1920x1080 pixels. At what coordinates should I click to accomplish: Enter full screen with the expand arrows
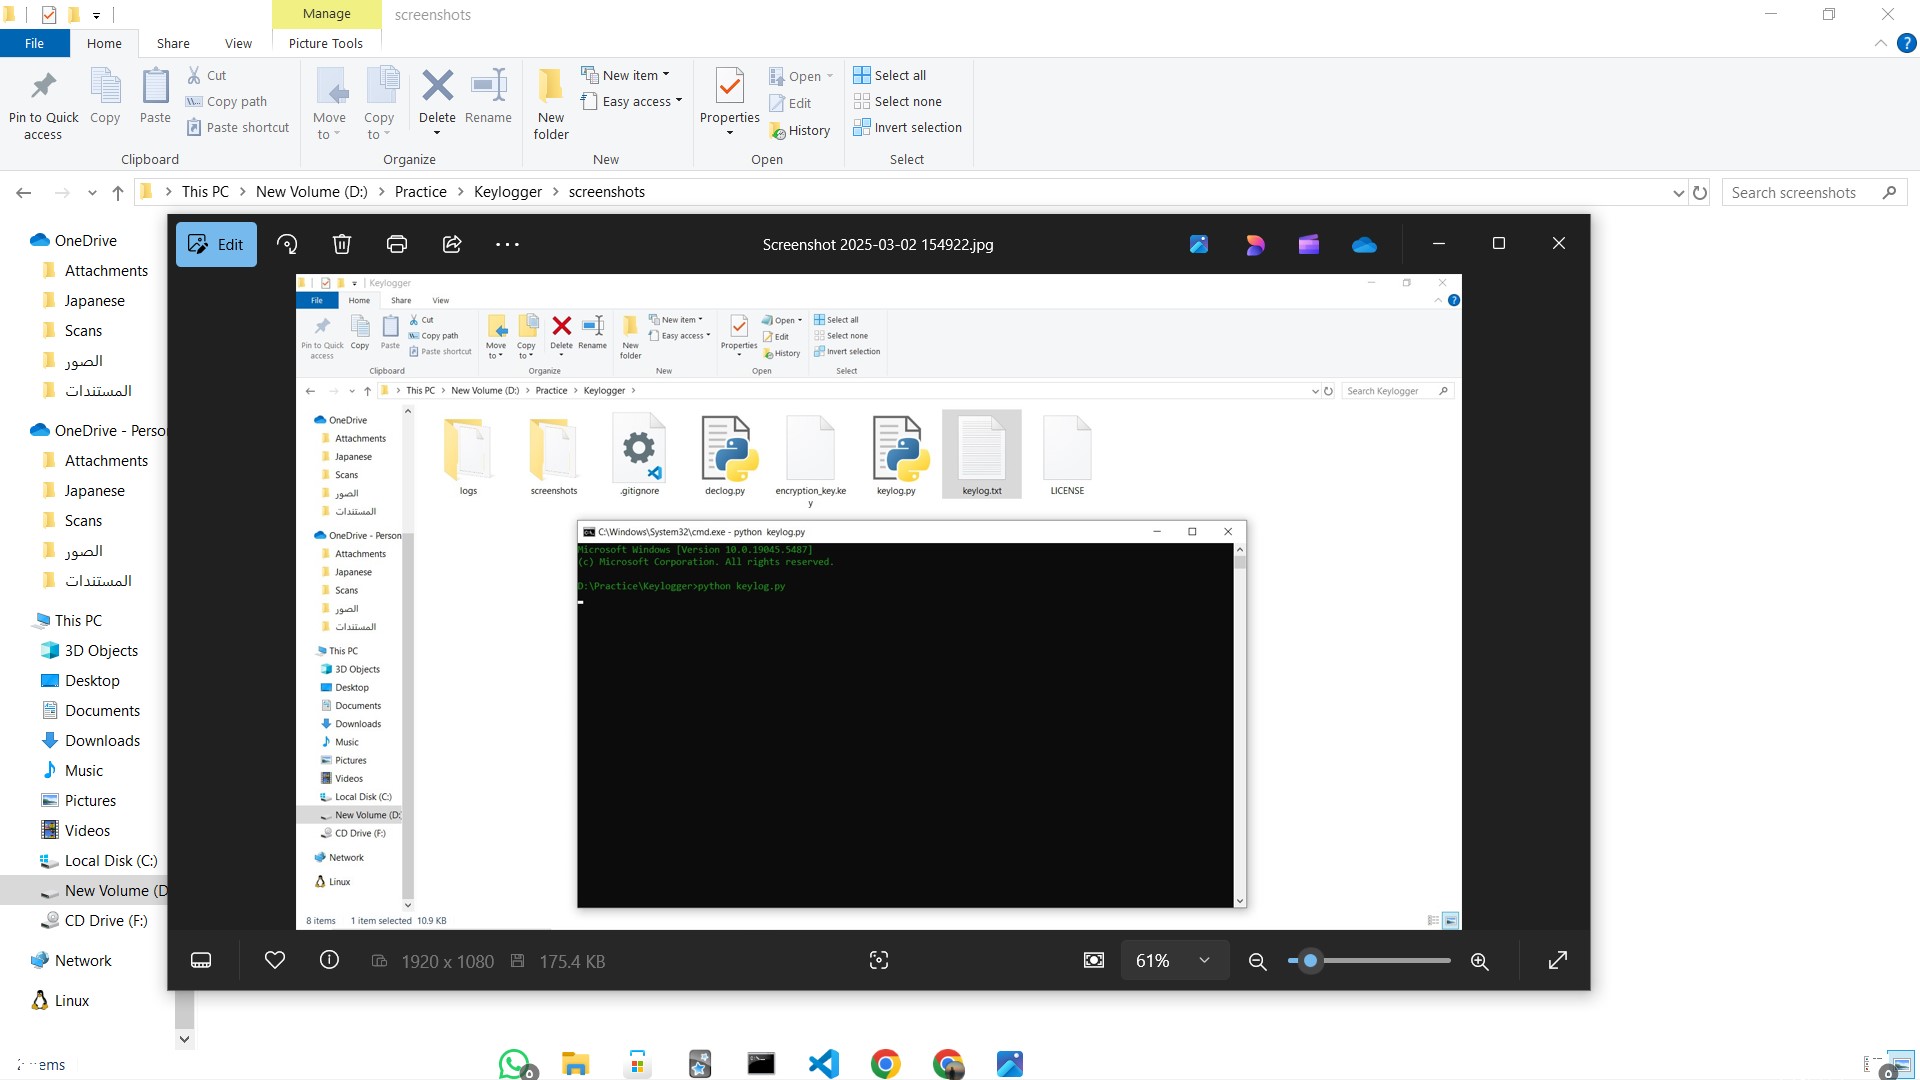(1557, 960)
